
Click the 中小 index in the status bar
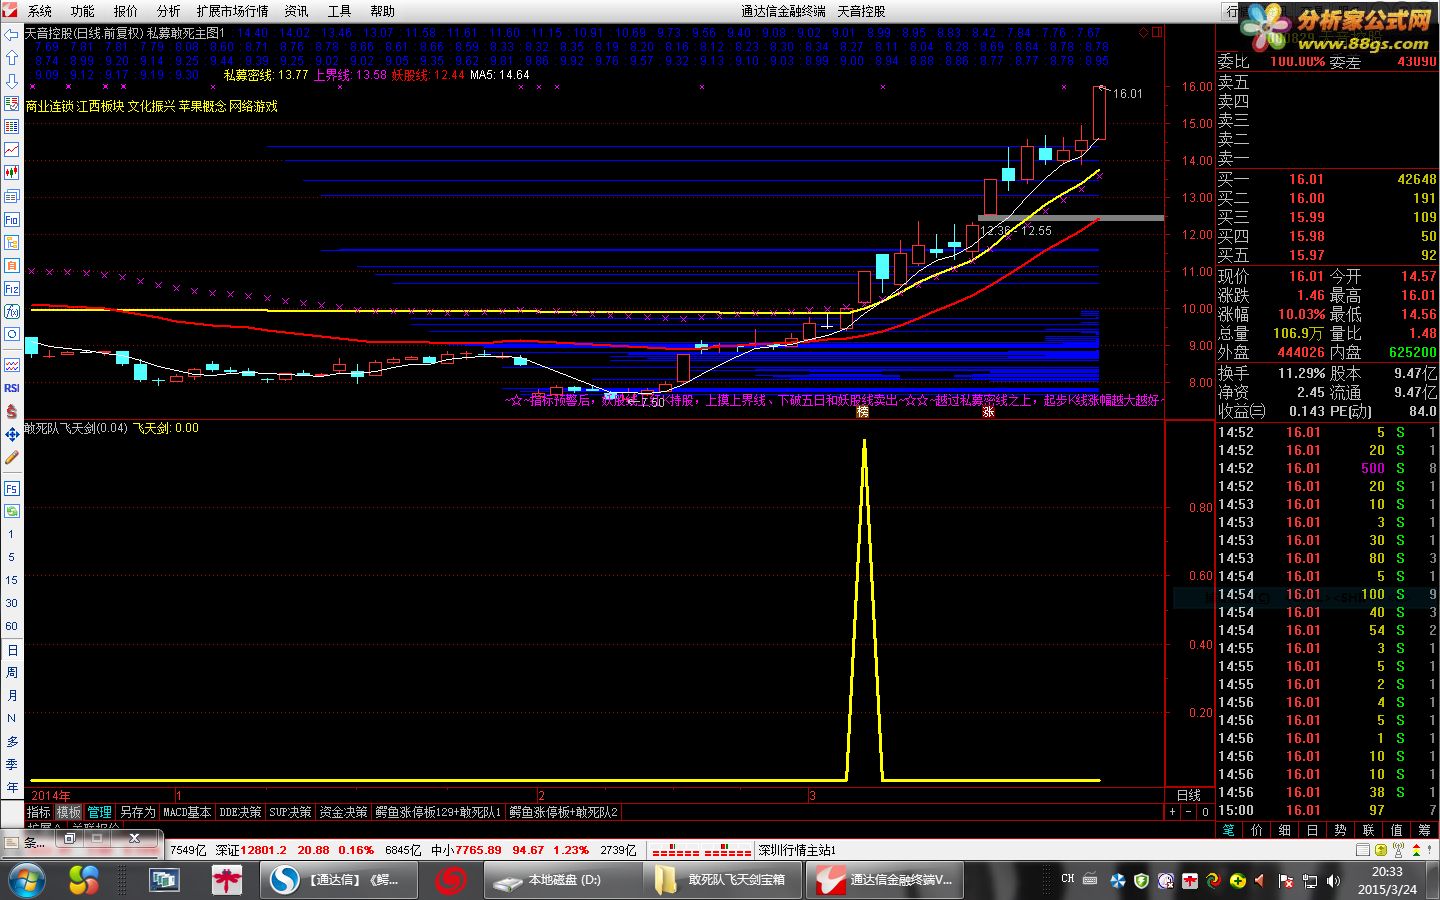point(510,850)
